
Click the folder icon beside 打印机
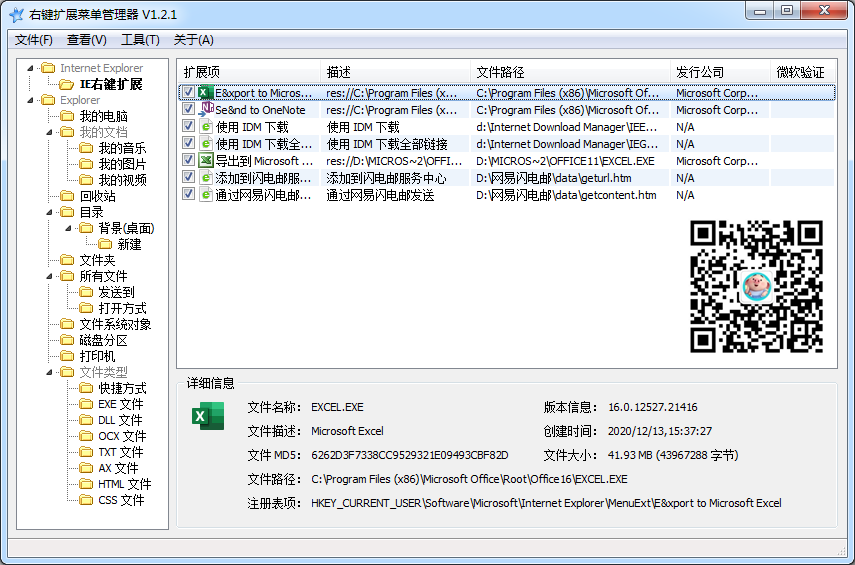67,356
